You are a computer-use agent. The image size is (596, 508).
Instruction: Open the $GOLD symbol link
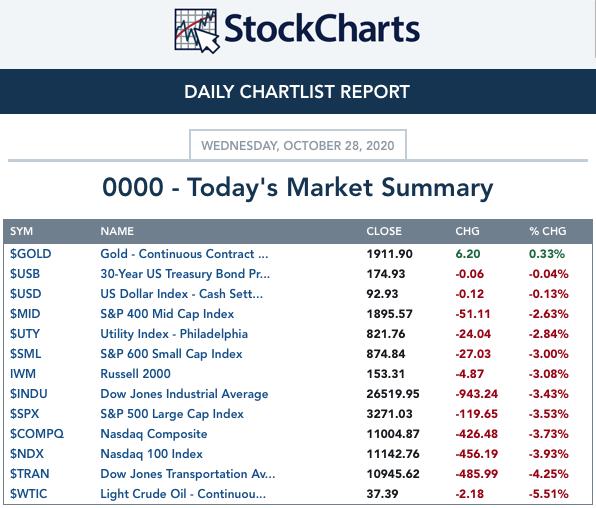point(31,254)
